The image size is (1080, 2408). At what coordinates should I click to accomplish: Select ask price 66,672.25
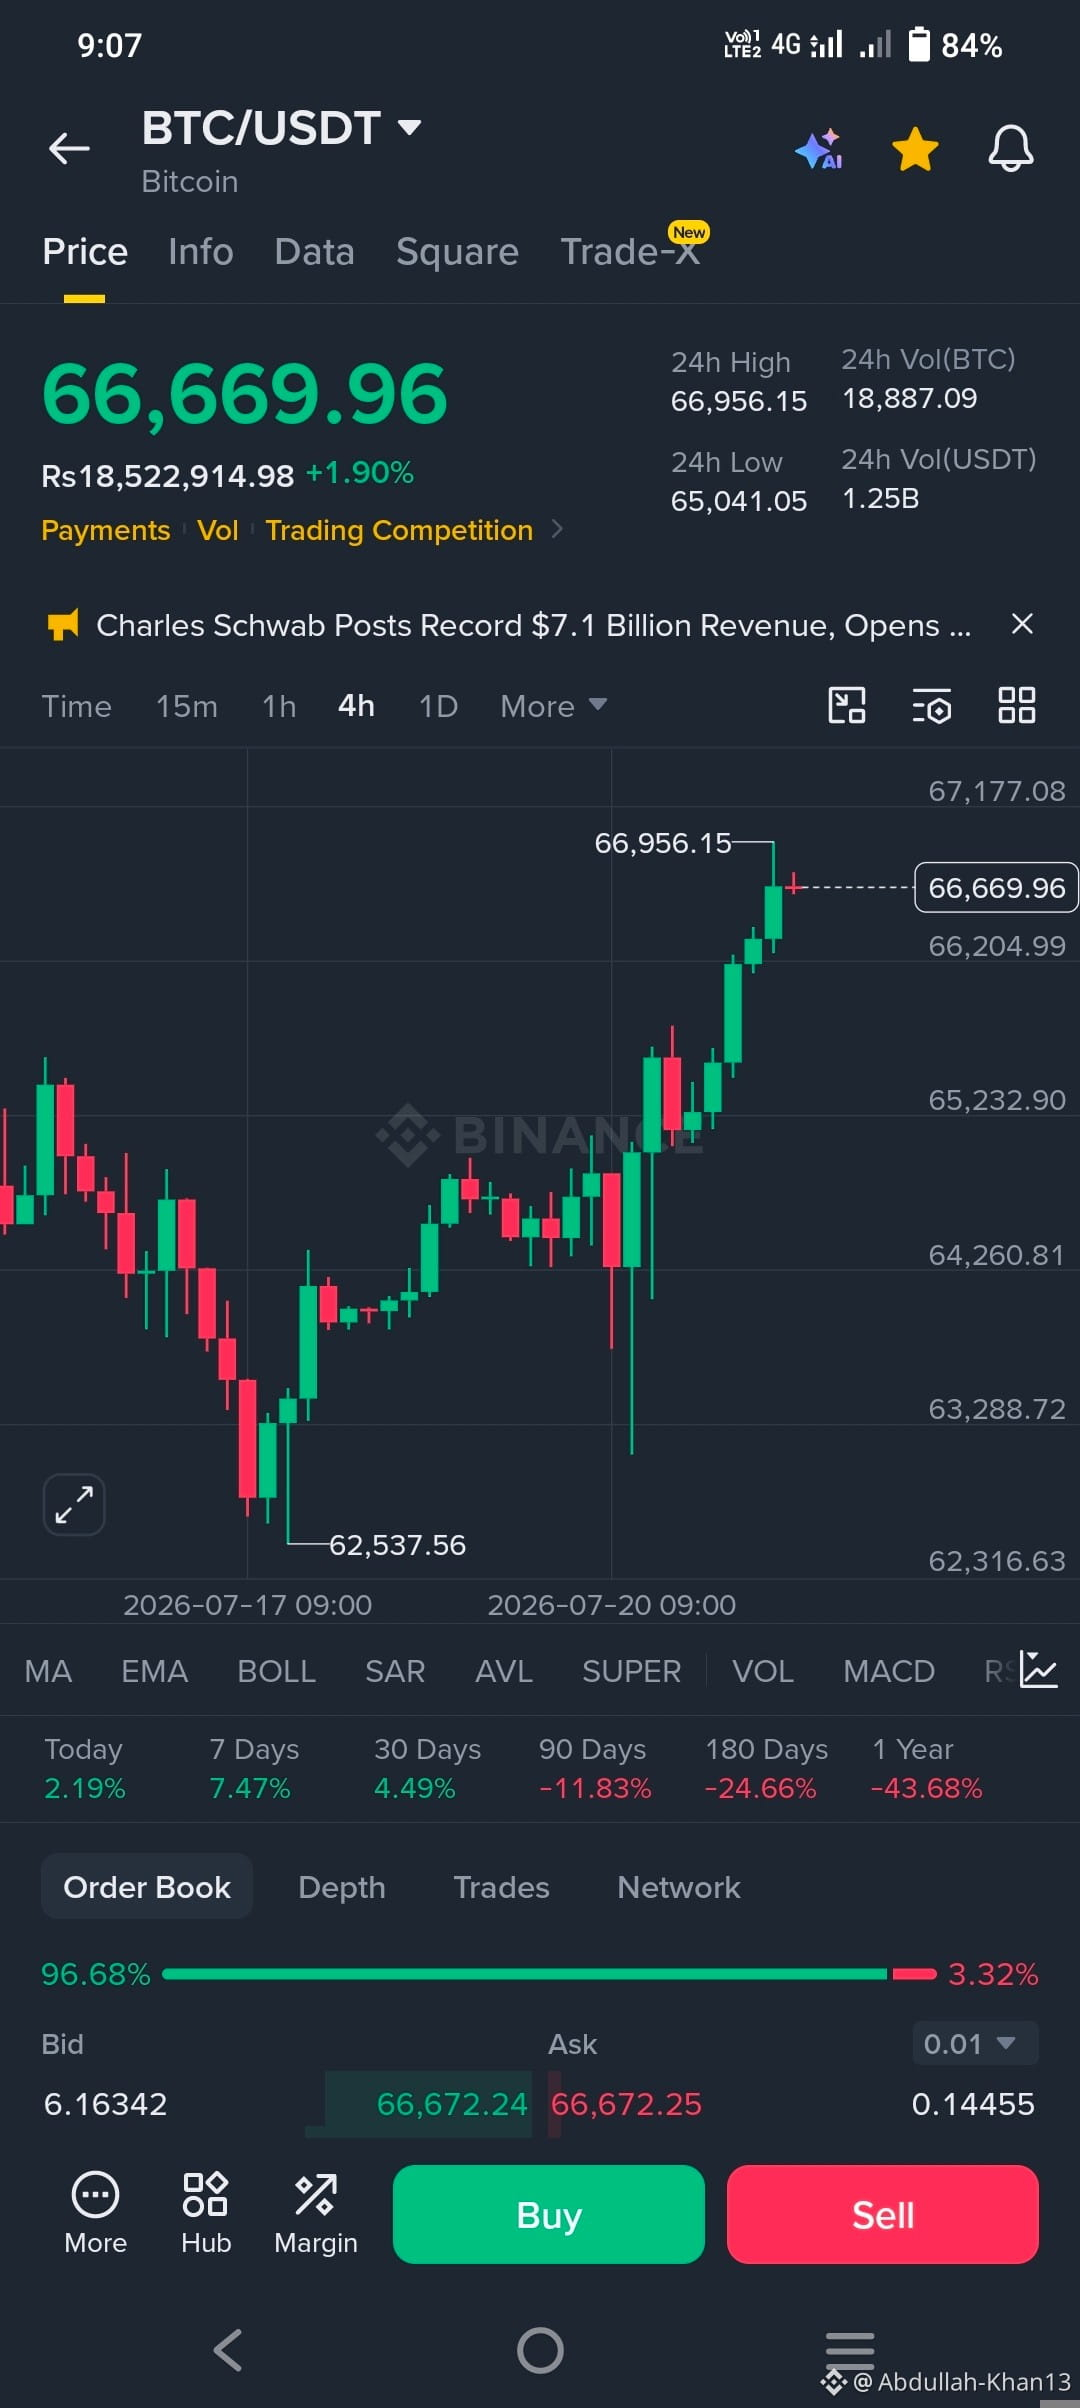point(627,2104)
